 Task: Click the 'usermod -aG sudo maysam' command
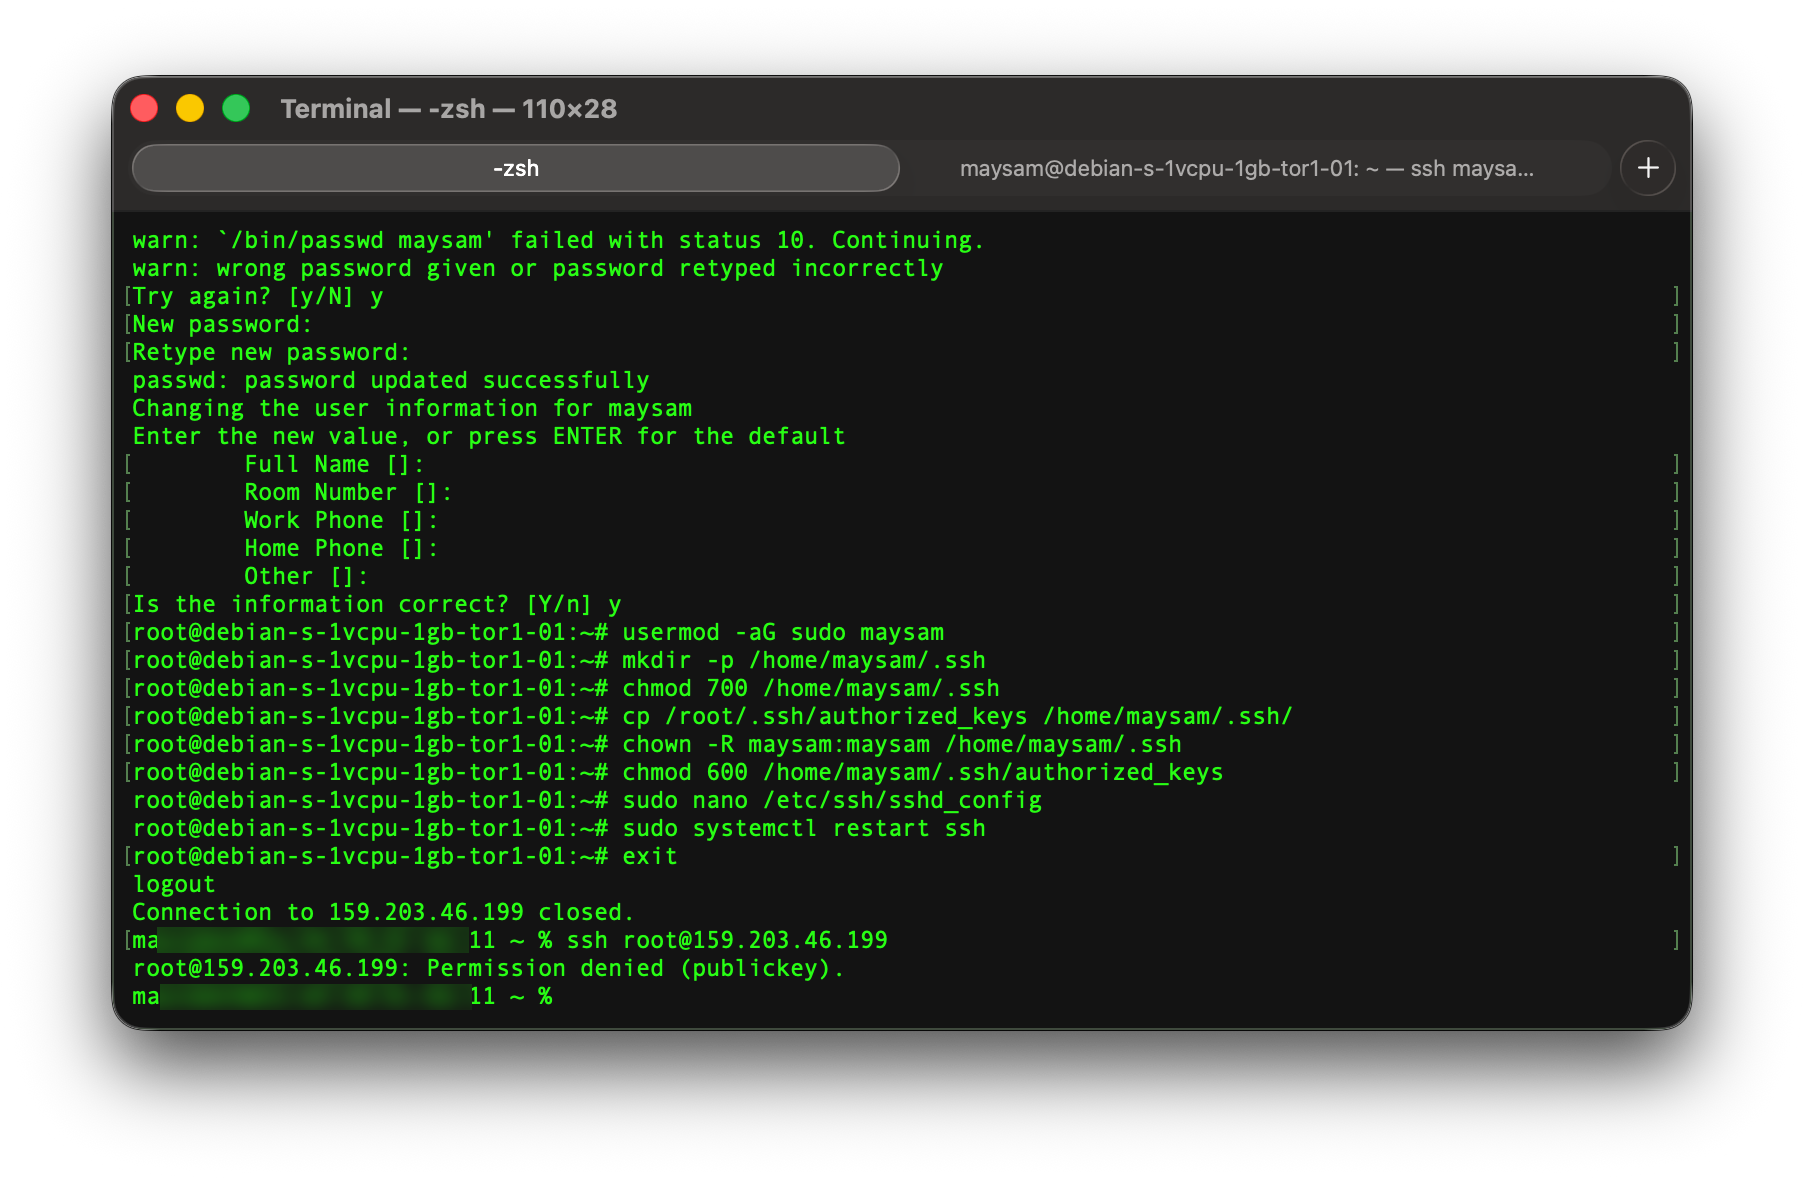pos(783,633)
